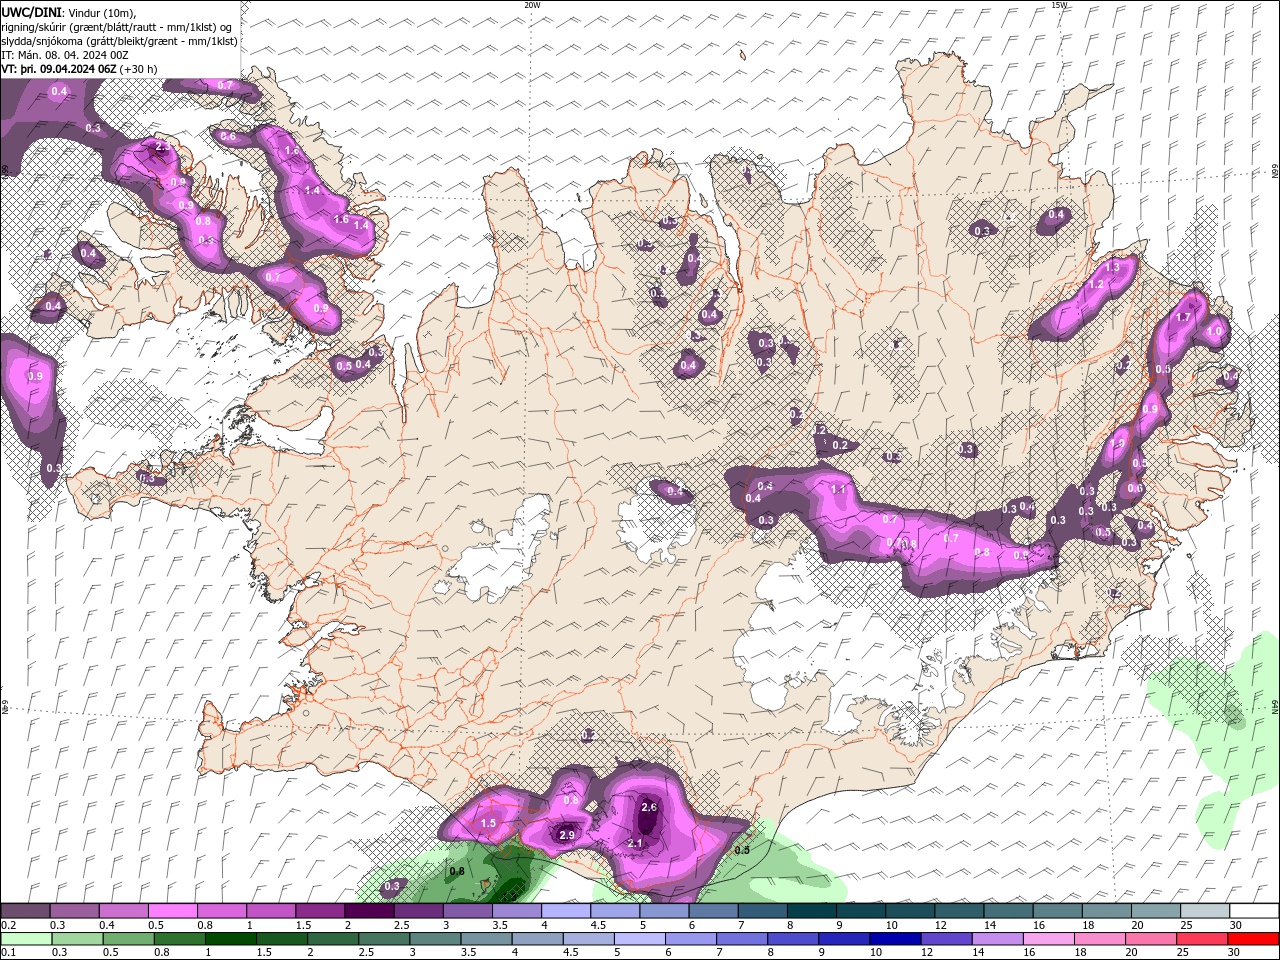Screen dimensions: 1280x960
Task: Click upper legend swatch between 9 and 10
Action: point(861,911)
